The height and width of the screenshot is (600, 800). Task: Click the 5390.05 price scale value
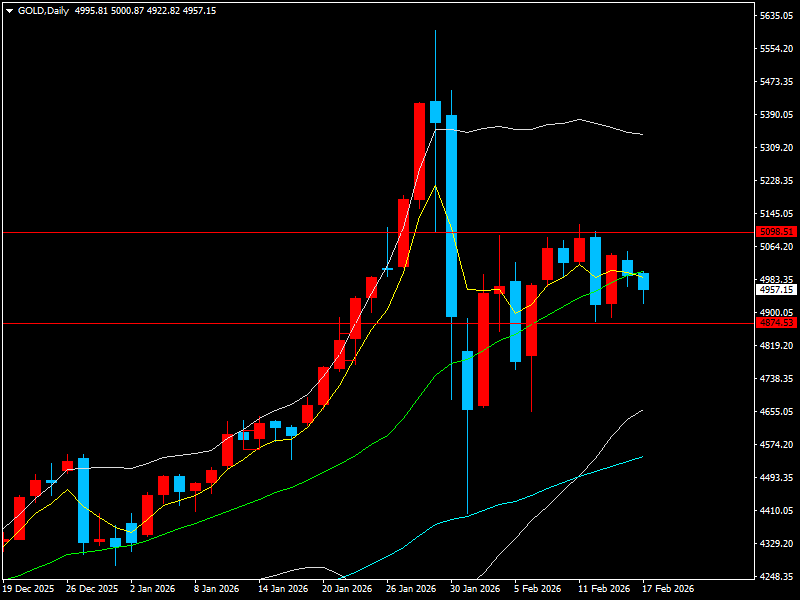777,115
